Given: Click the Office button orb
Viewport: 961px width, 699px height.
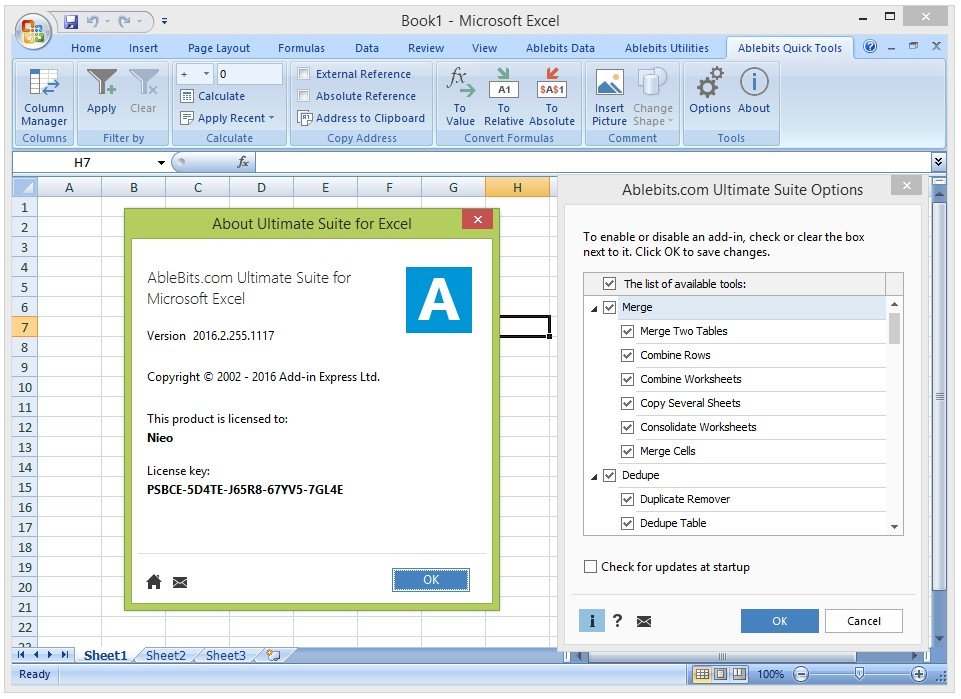Looking at the screenshot, I should 33,31.
